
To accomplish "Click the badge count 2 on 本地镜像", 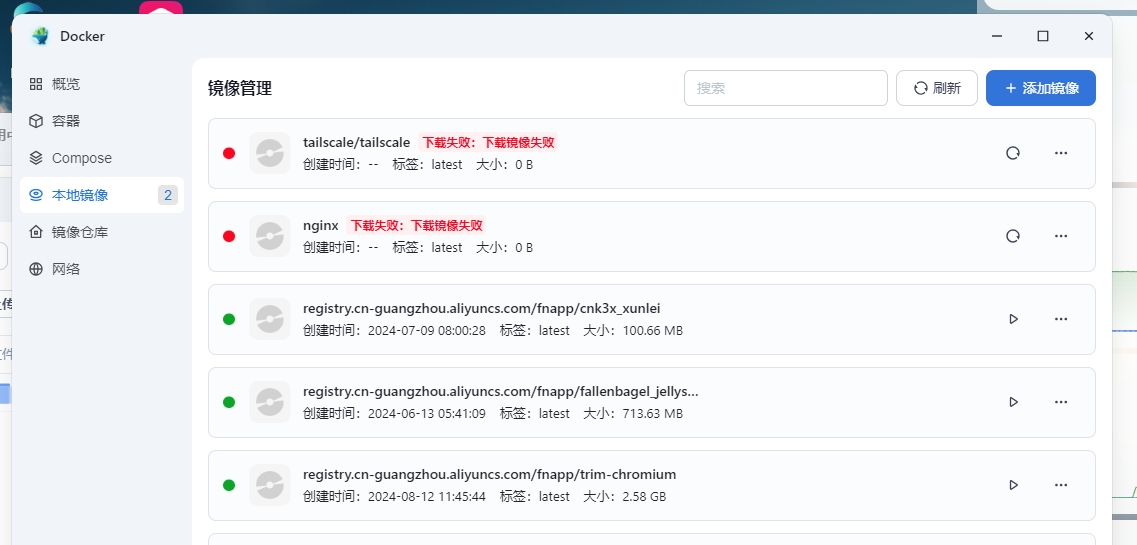I will tap(168, 195).
